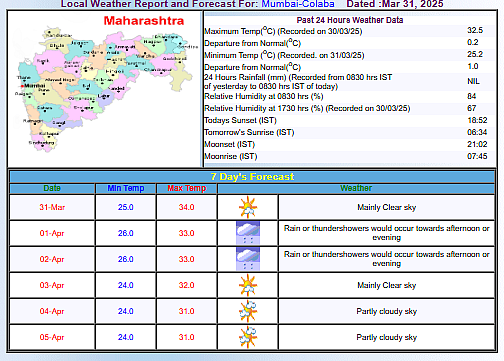Select the 31-Mar date cell

pos(52,207)
